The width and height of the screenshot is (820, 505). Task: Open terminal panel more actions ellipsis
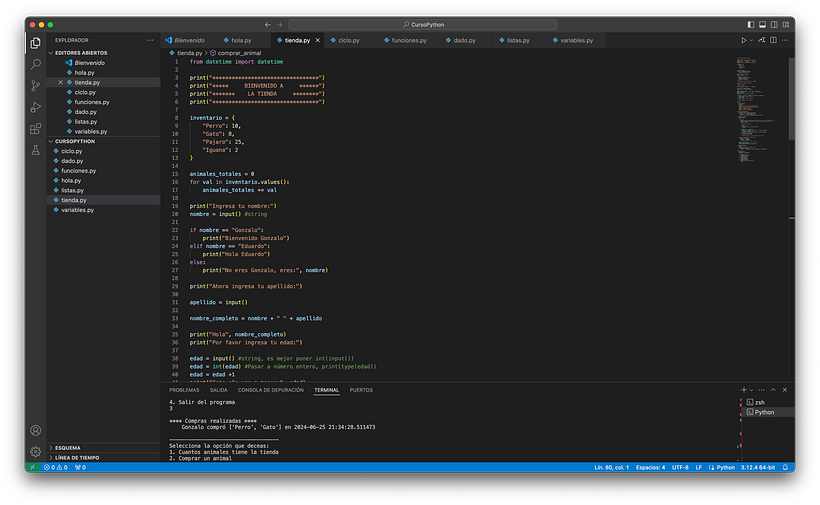[x=762, y=390]
